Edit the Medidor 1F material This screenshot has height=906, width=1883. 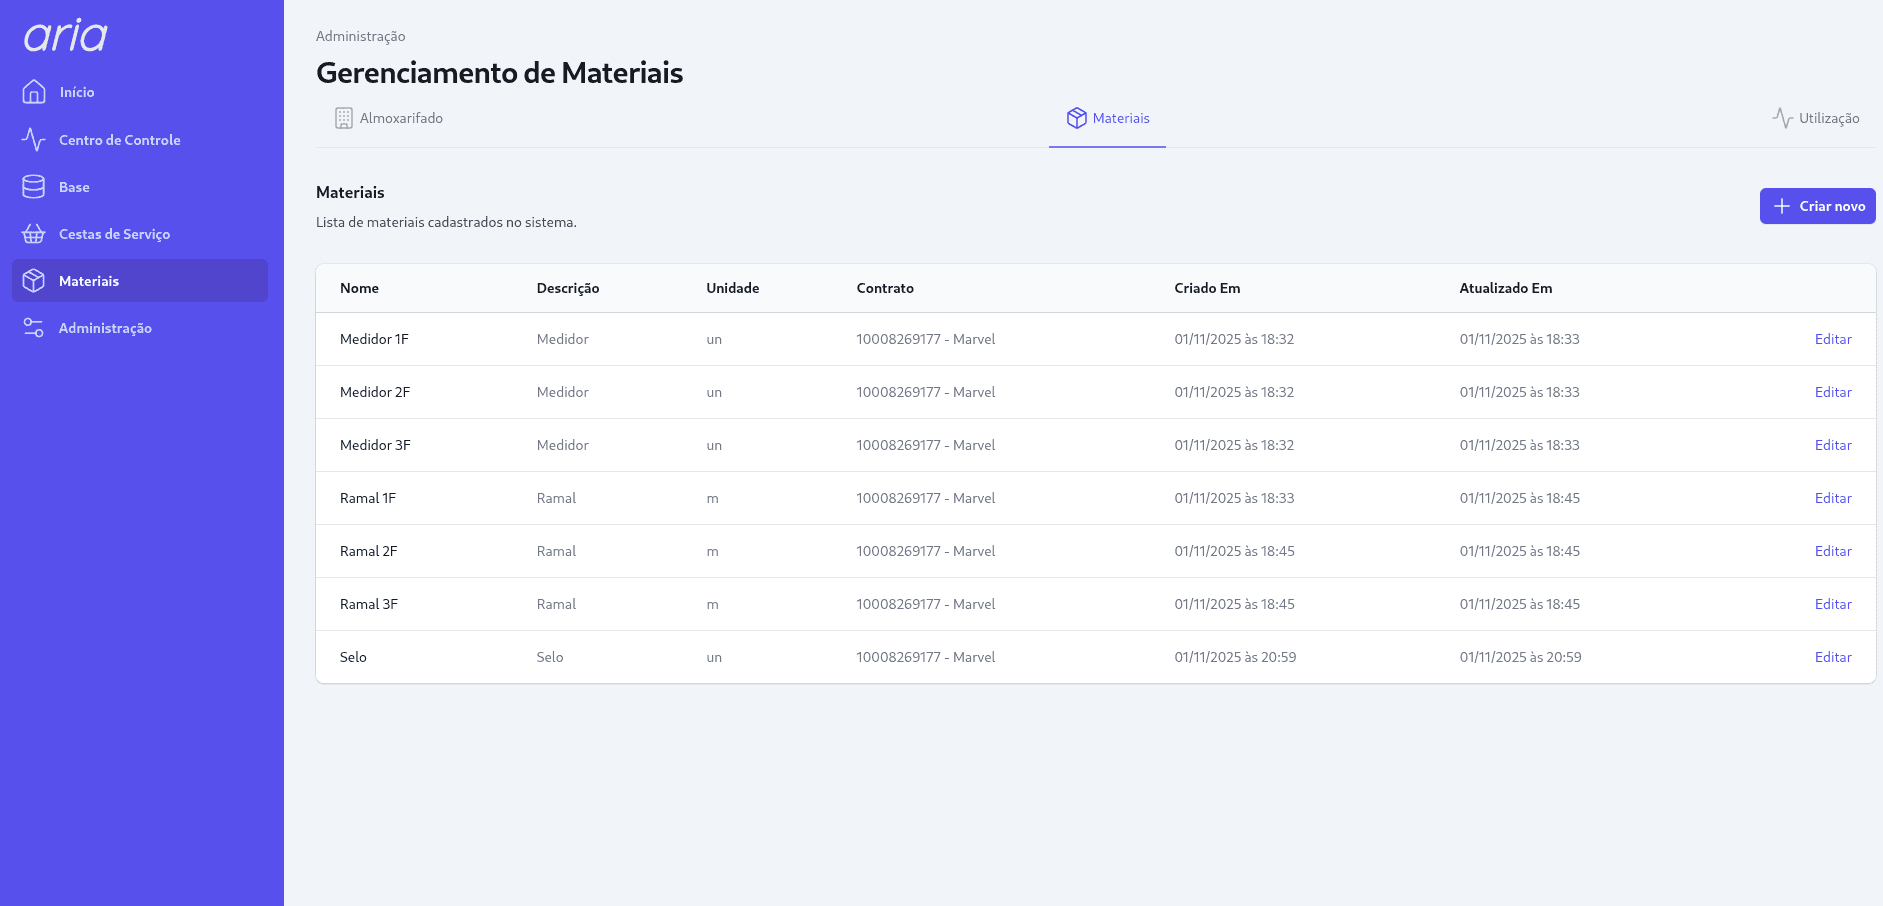point(1832,339)
